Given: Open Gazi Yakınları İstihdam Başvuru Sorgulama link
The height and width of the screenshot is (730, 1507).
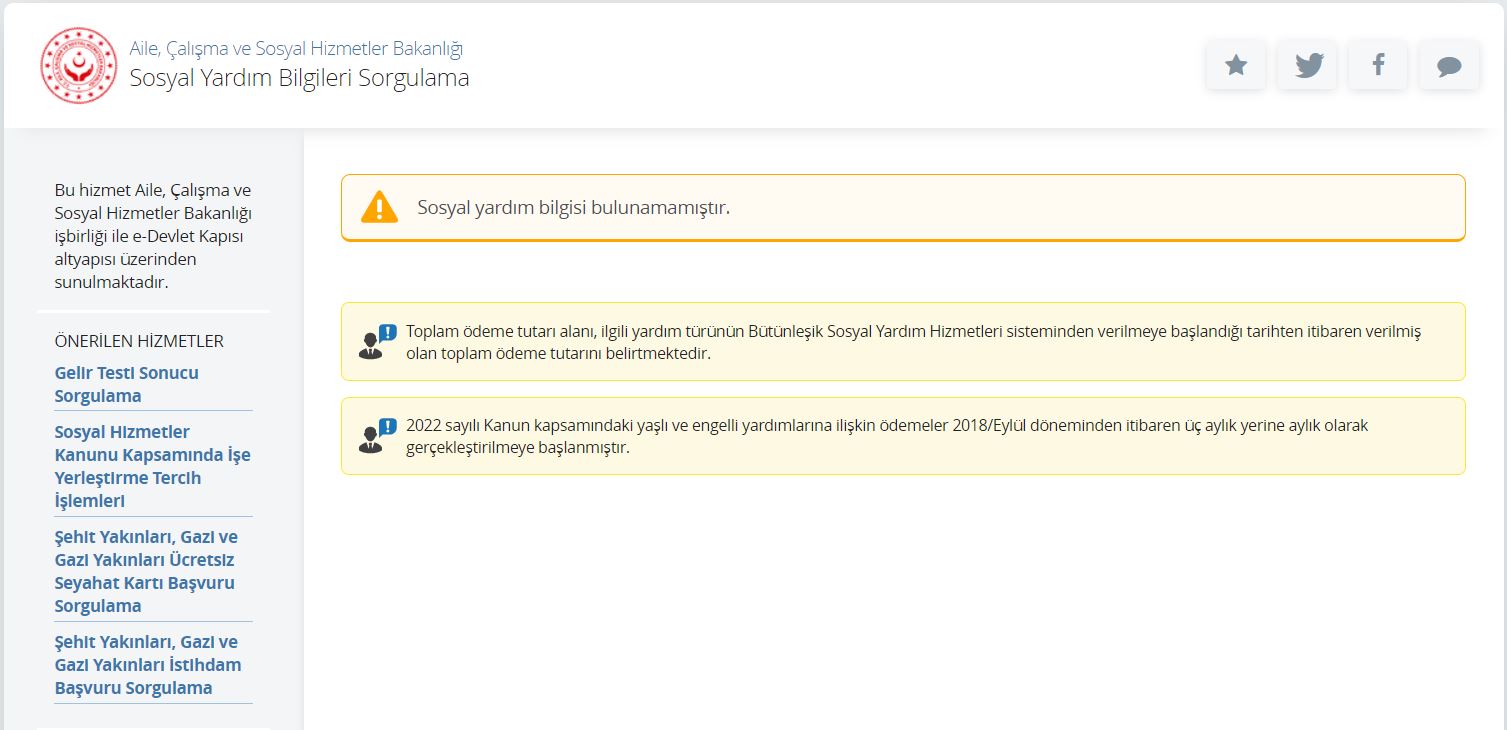Looking at the screenshot, I should point(147,664).
